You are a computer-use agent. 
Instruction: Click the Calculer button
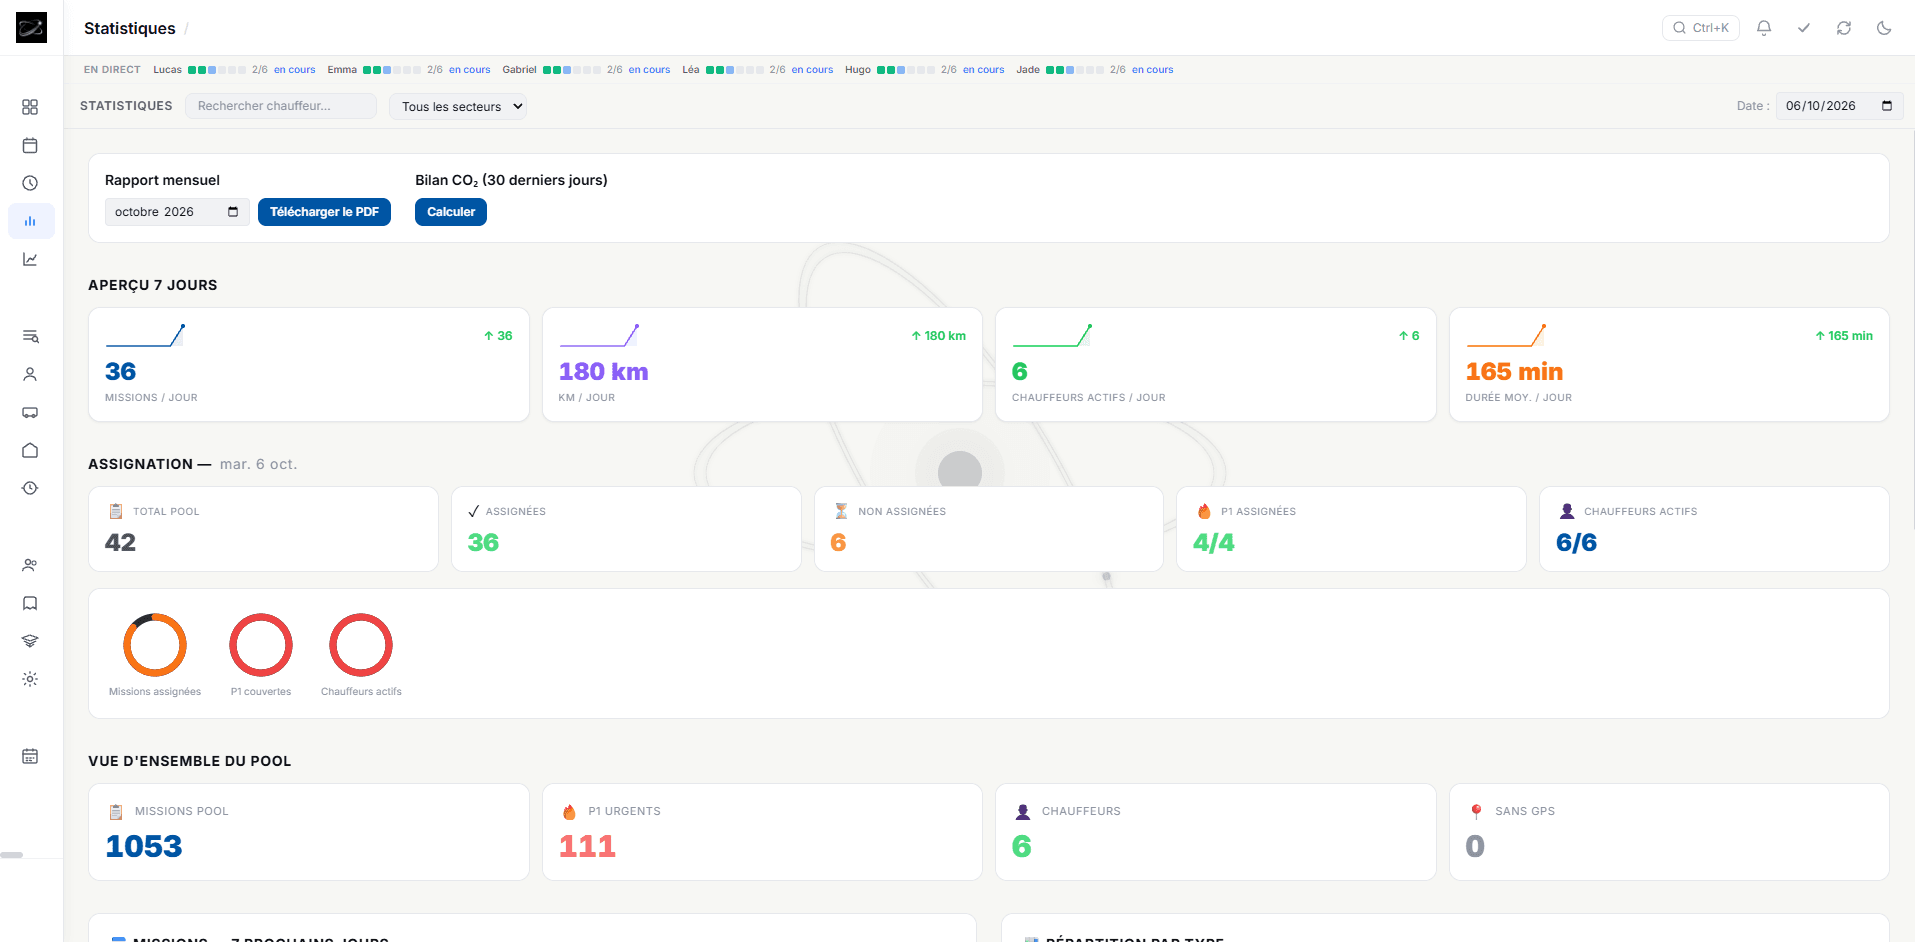tap(451, 212)
